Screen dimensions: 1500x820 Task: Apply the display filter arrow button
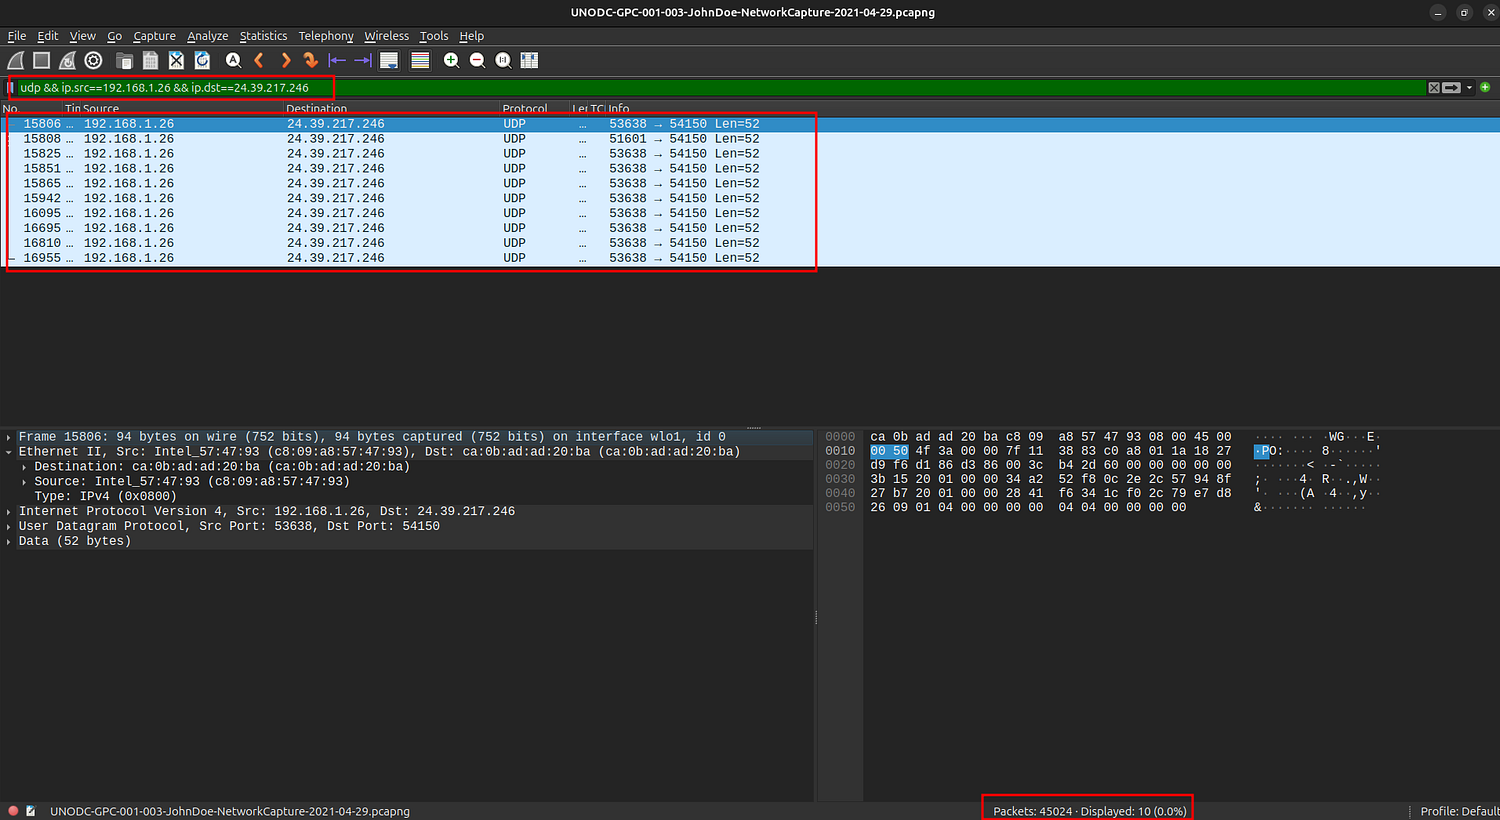(1452, 88)
